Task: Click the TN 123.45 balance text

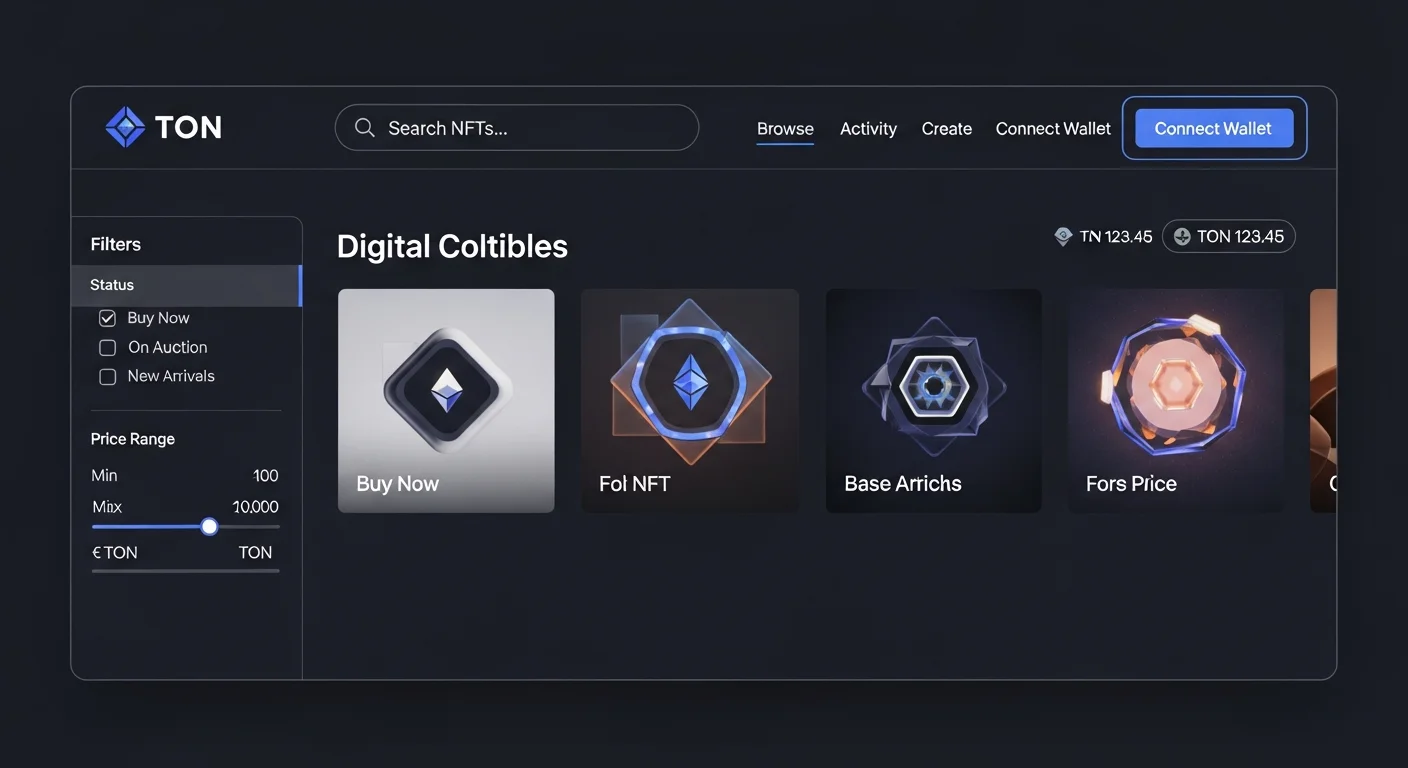Action: (1116, 237)
